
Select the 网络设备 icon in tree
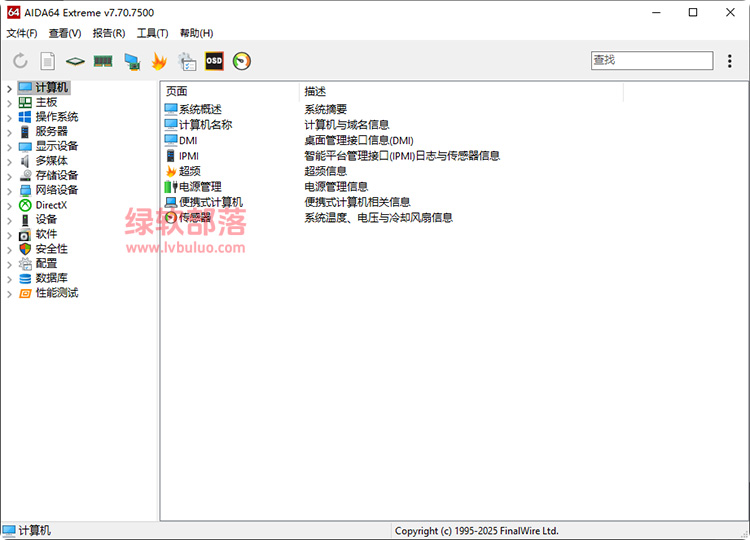[x=25, y=190]
